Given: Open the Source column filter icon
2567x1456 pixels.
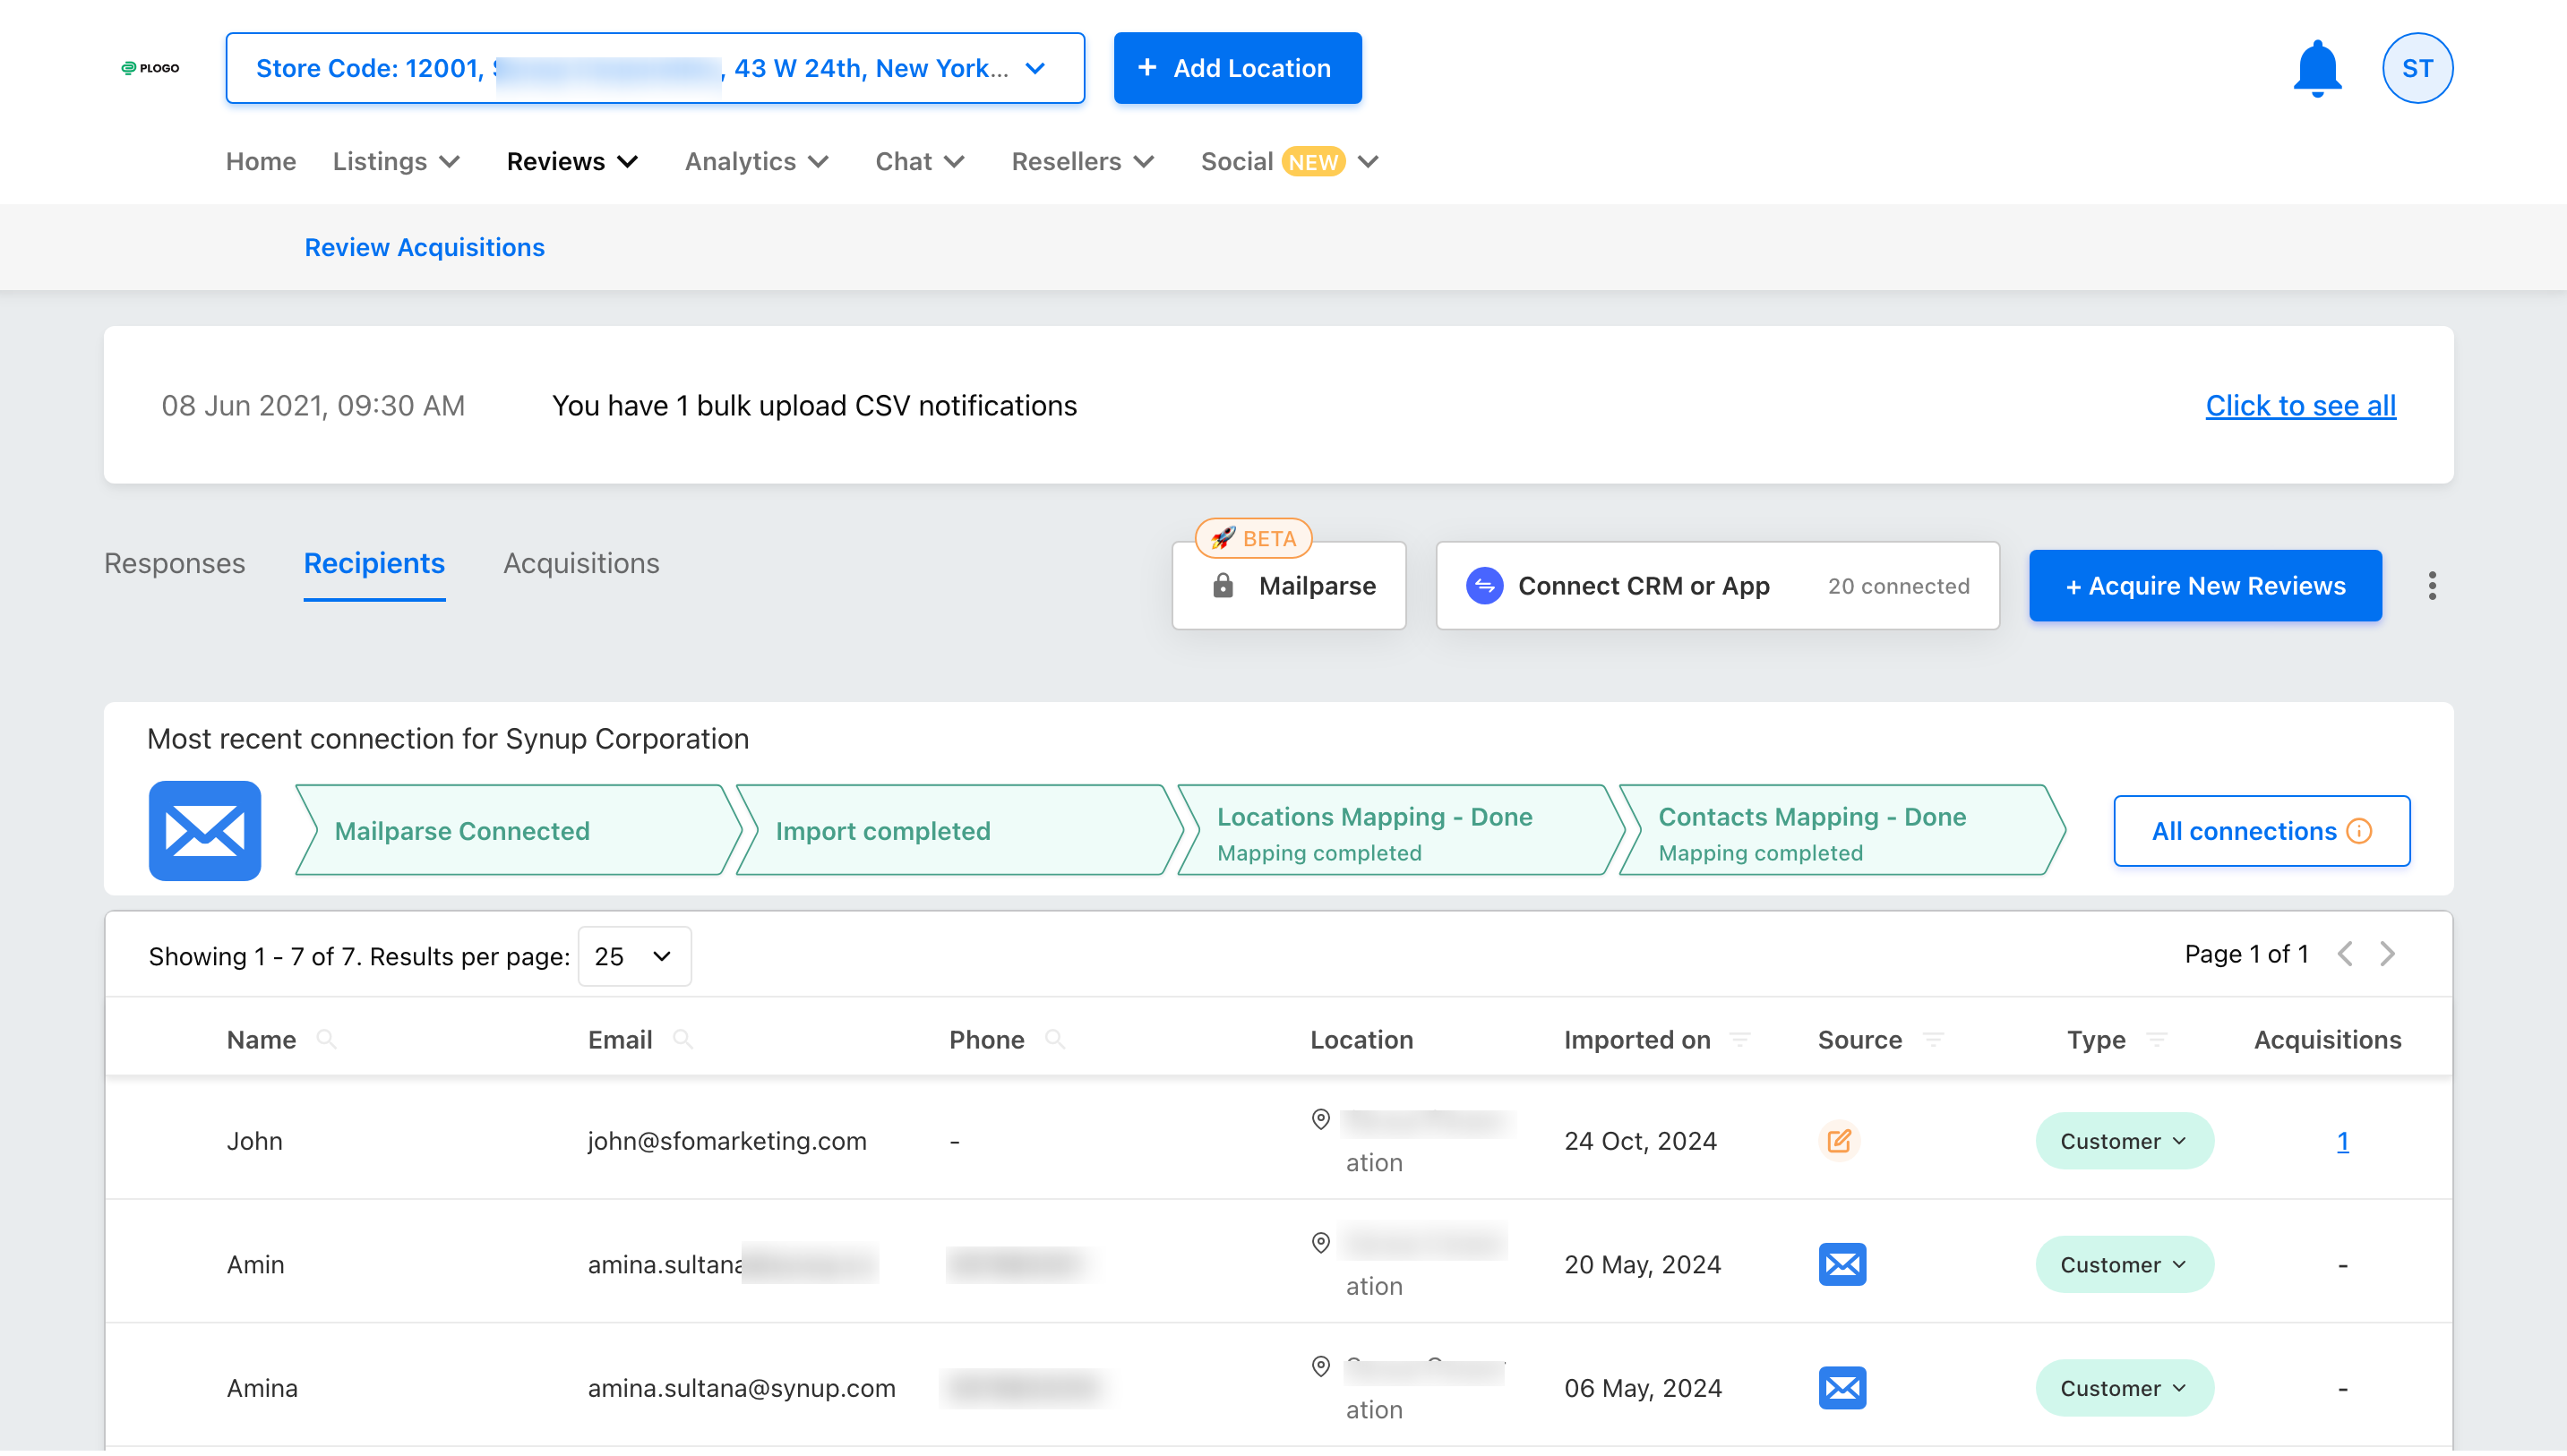Looking at the screenshot, I should (1933, 1039).
